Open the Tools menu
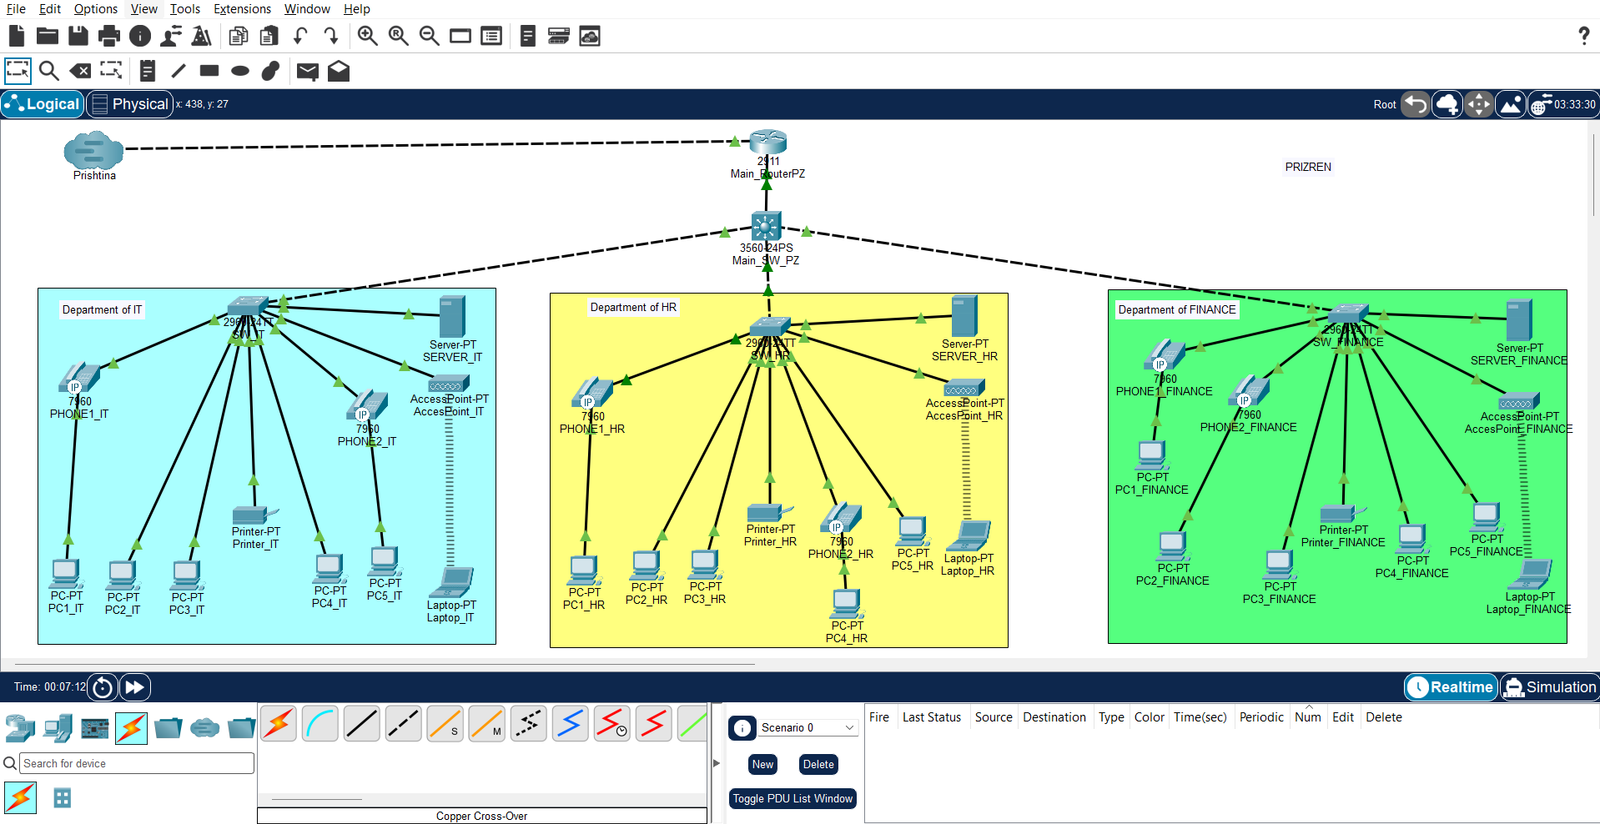1600x824 pixels. click(x=185, y=9)
